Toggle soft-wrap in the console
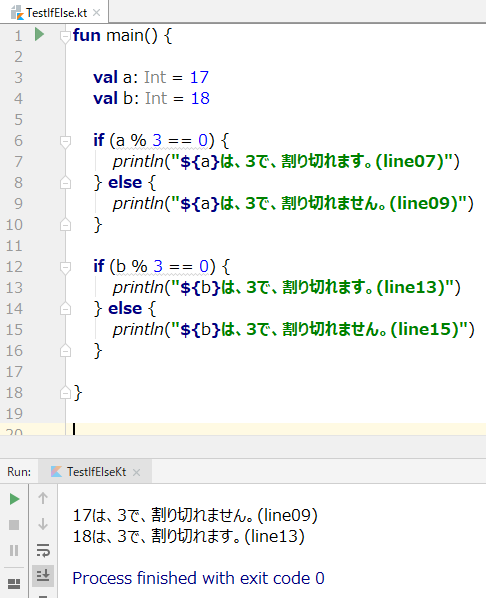 (43, 550)
